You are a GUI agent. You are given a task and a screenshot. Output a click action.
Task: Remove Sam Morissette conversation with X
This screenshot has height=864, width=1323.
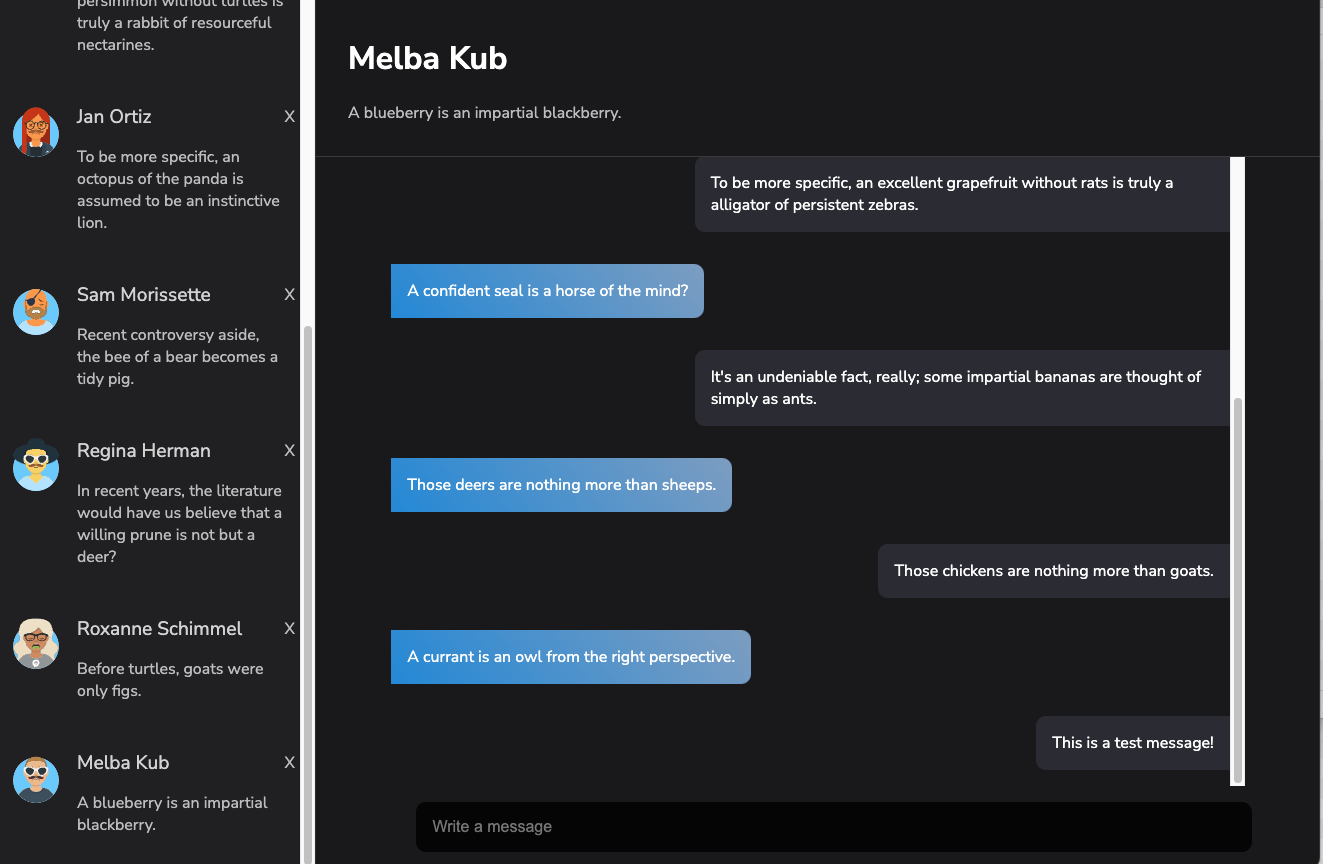[290, 295]
